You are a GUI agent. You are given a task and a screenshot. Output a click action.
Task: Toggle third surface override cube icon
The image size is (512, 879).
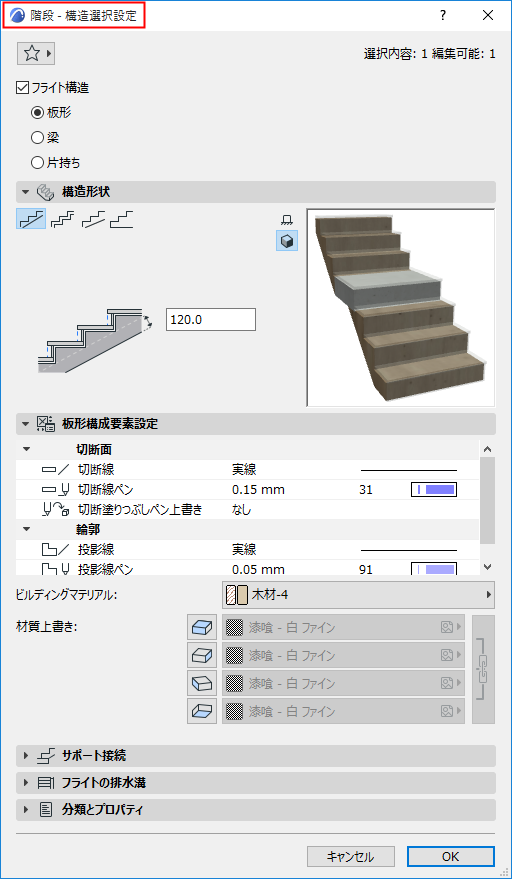coord(202,683)
